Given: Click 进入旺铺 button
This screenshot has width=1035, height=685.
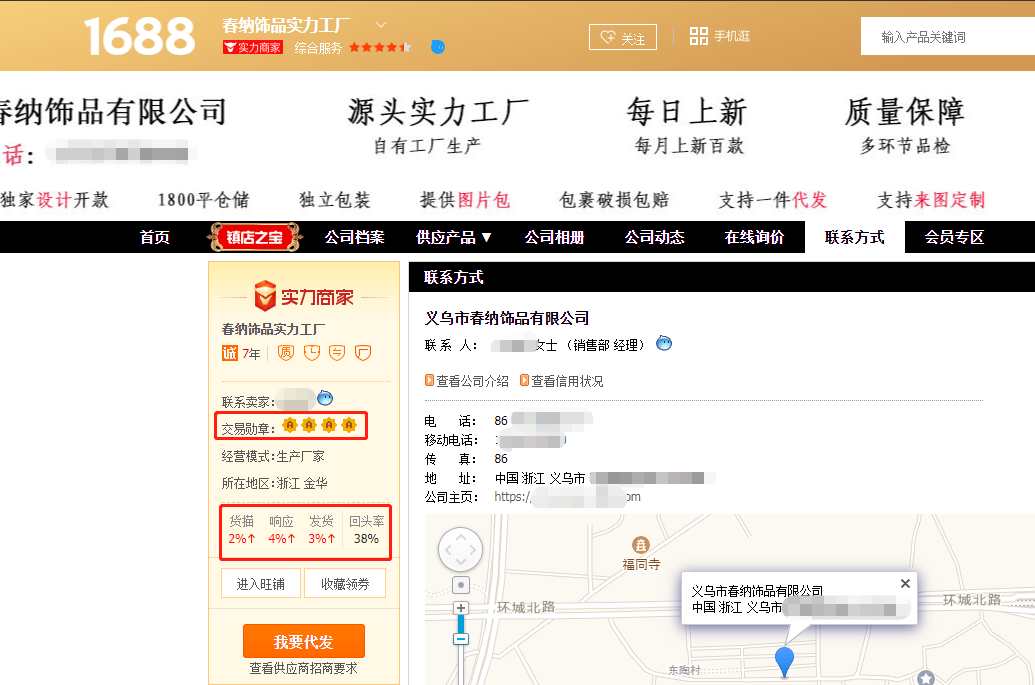Looking at the screenshot, I should click(x=261, y=583).
